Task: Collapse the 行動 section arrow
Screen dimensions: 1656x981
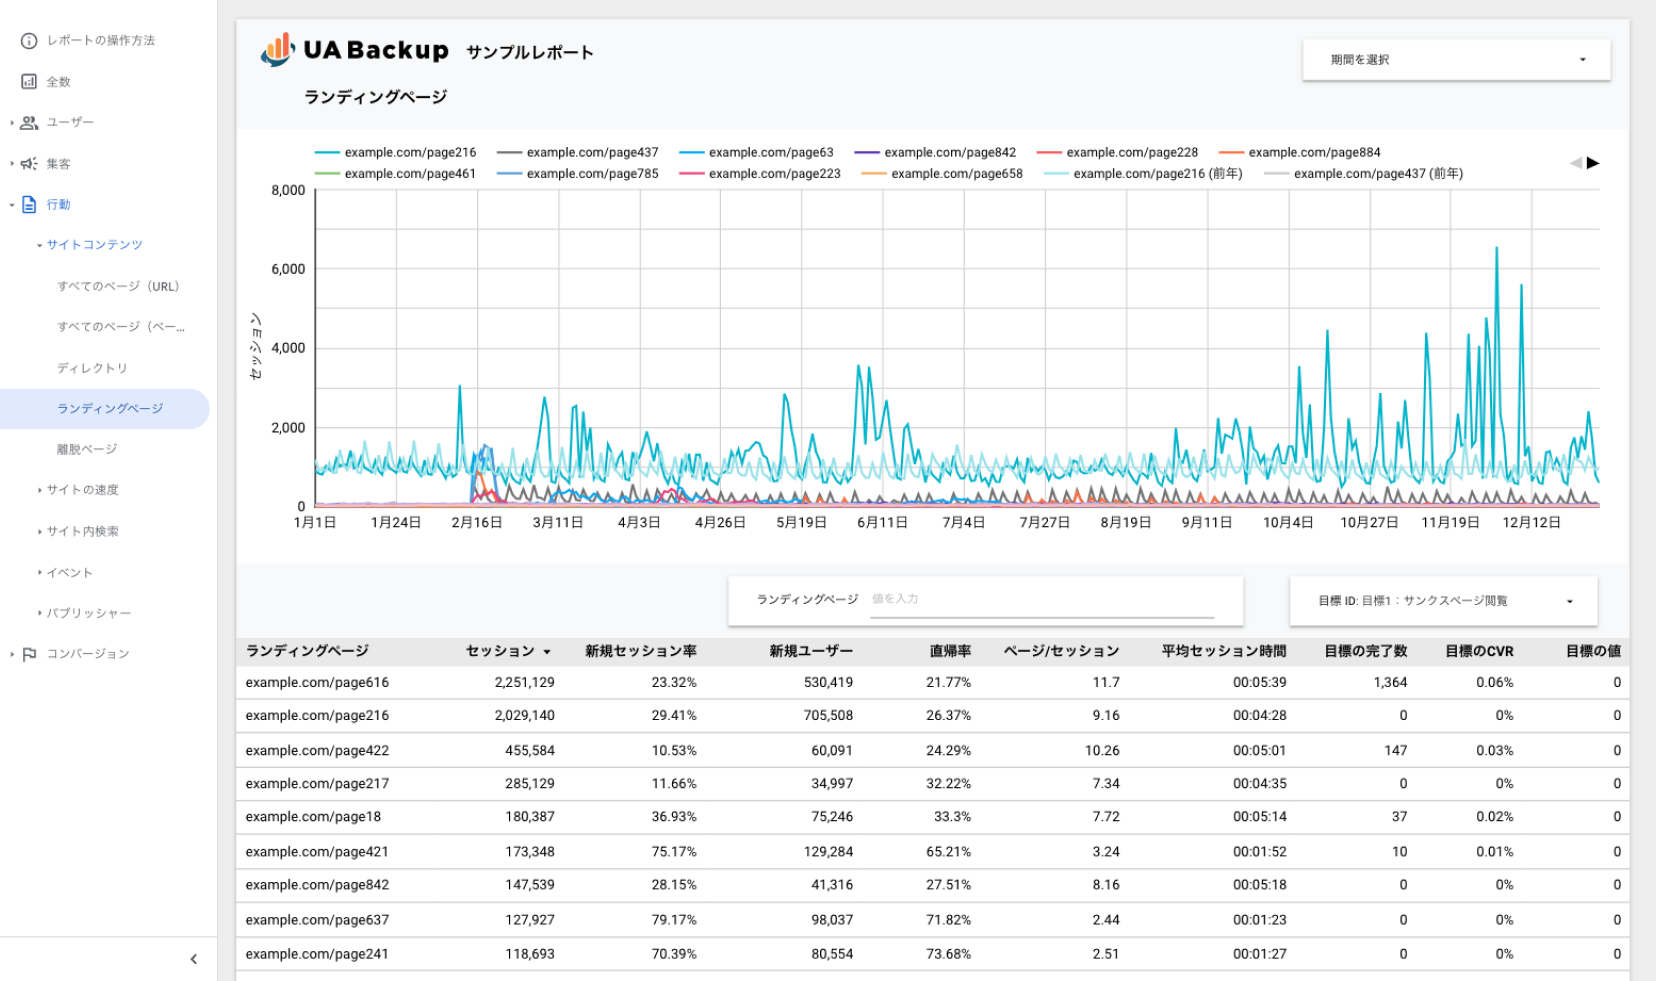Action: 12,205
